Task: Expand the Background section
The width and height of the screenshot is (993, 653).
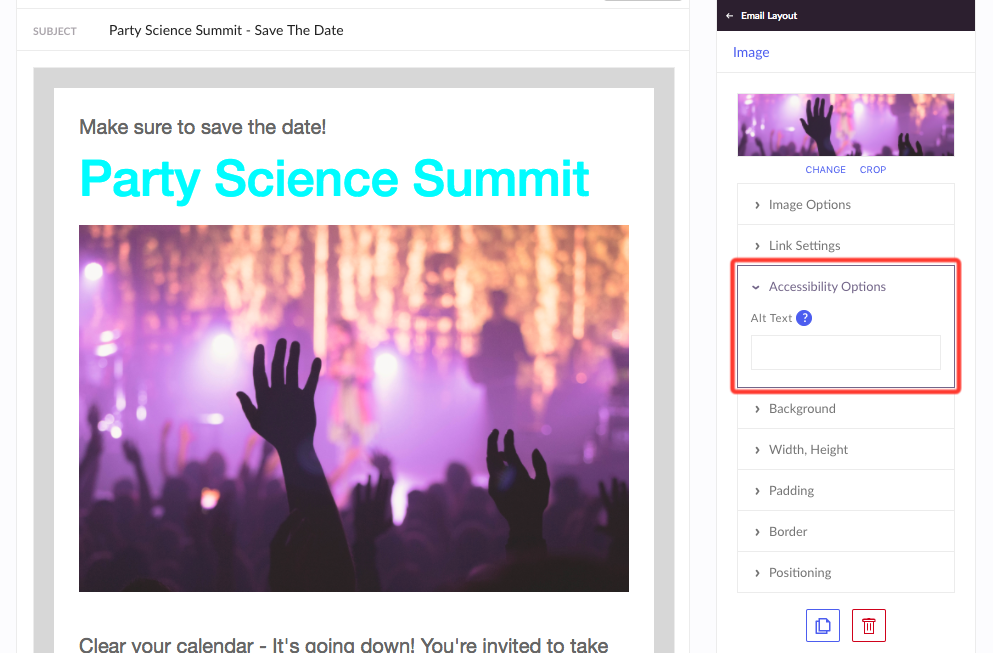Action: click(x=845, y=409)
